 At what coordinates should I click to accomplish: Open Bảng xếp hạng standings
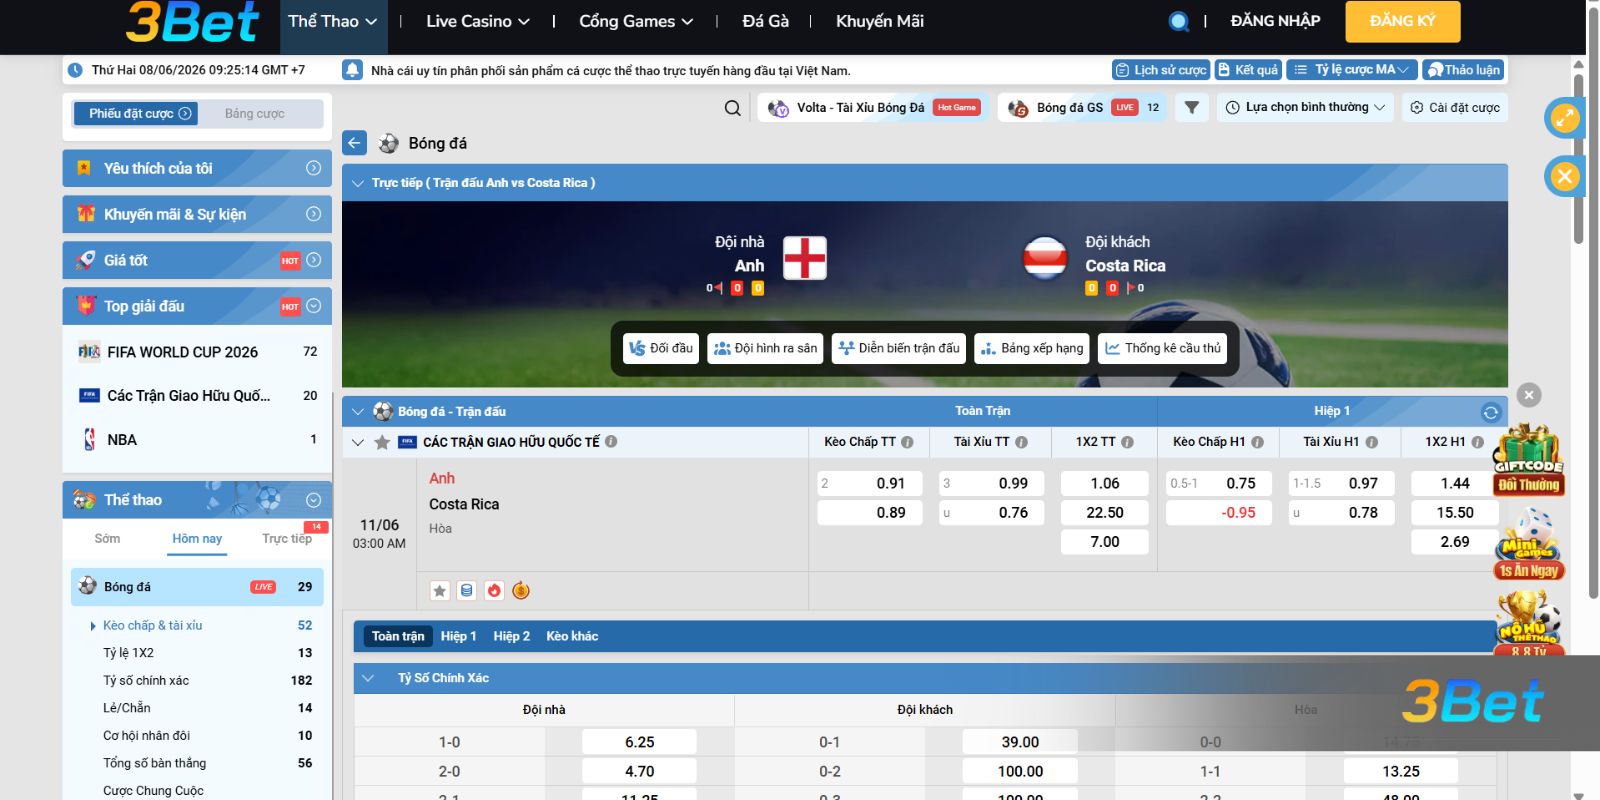point(1032,348)
